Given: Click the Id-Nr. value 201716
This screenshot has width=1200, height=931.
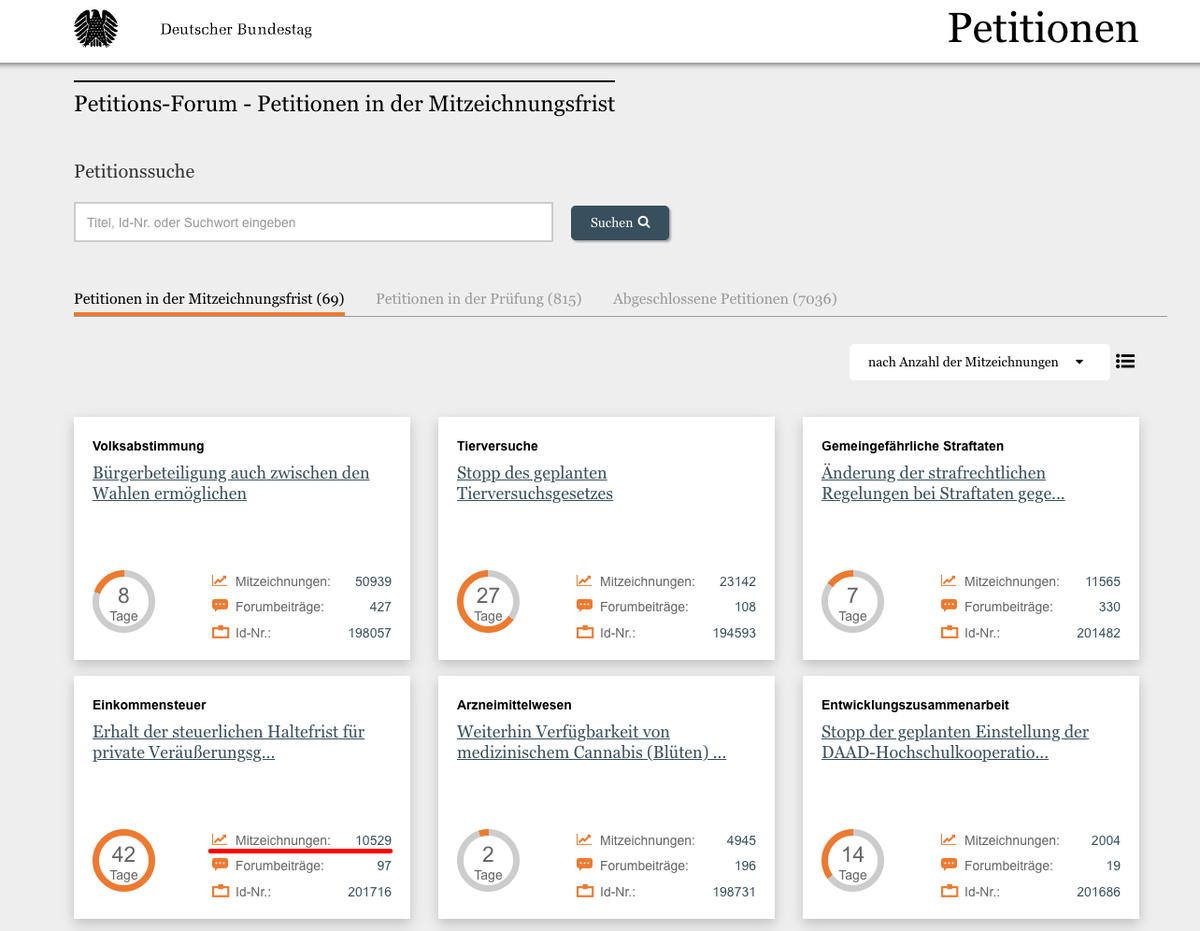Looking at the screenshot, I should click(370, 892).
